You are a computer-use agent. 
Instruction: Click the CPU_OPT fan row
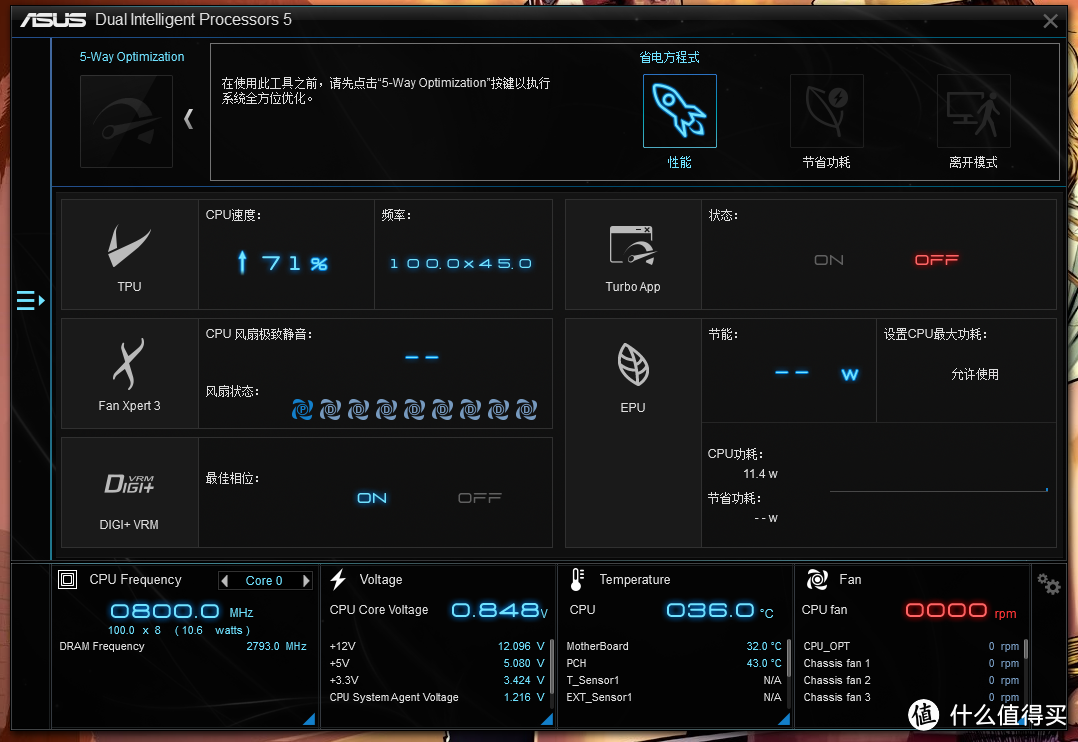point(911,646)
